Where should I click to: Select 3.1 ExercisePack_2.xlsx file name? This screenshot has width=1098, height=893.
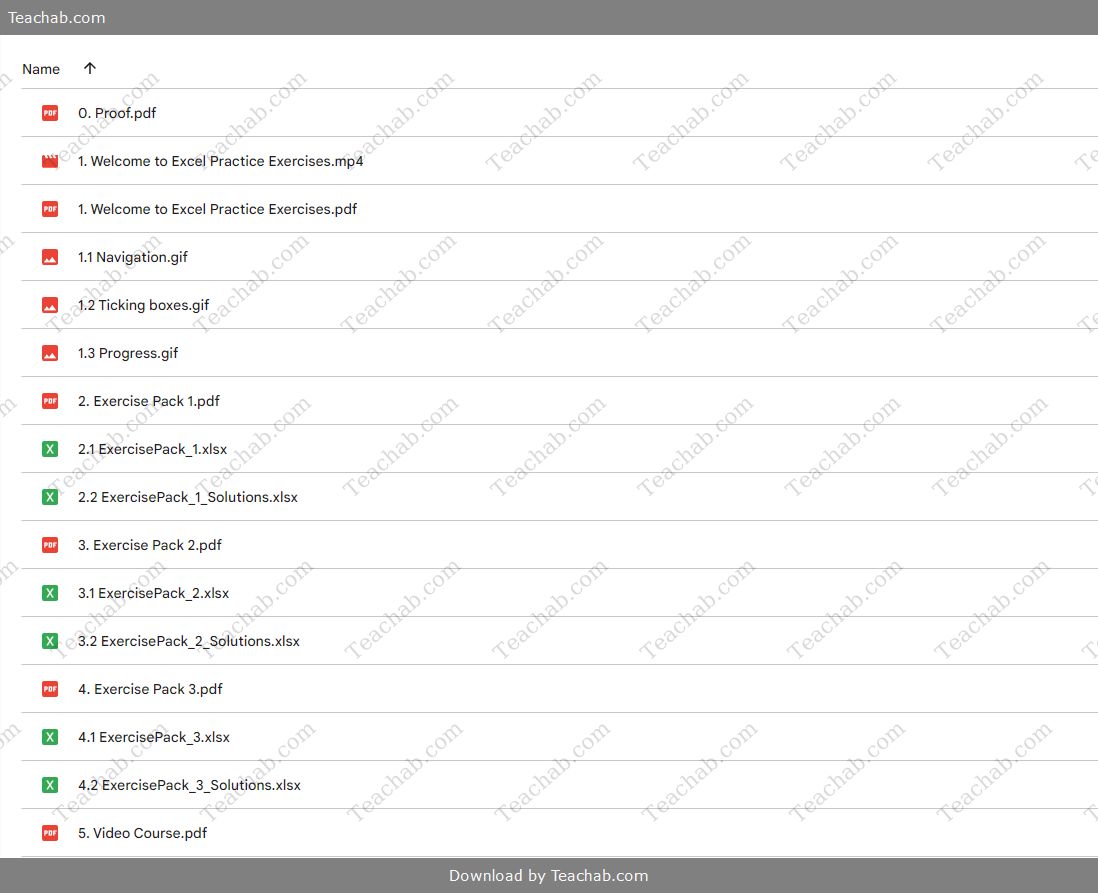[x=153, y=593]
